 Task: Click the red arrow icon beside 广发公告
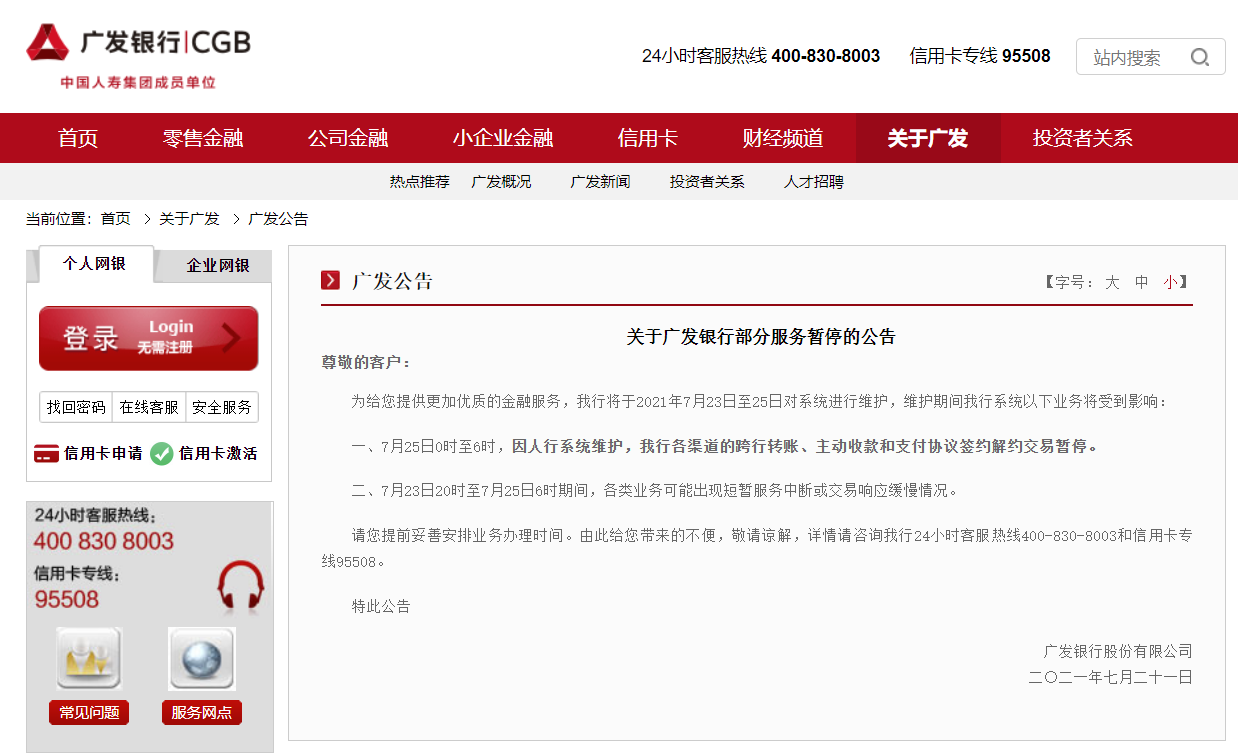(331, 280)
